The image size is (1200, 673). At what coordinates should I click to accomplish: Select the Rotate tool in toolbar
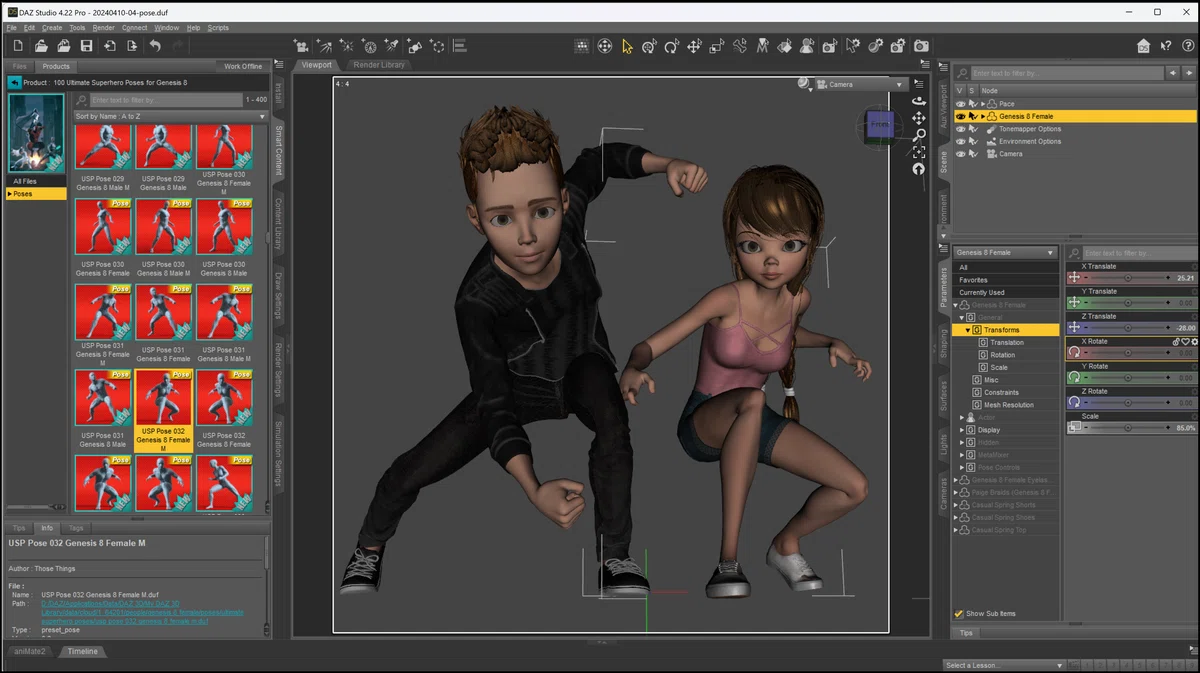[672, 46]
